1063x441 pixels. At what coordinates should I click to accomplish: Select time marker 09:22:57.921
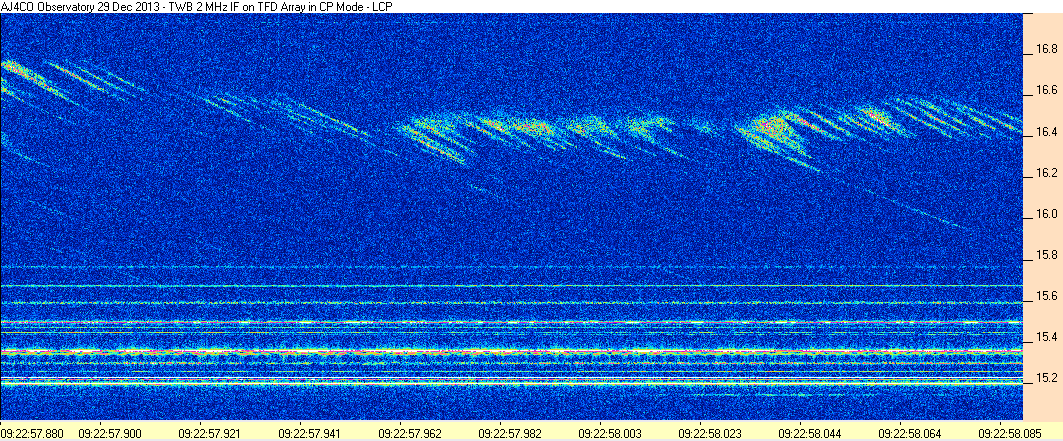point(210,431)
